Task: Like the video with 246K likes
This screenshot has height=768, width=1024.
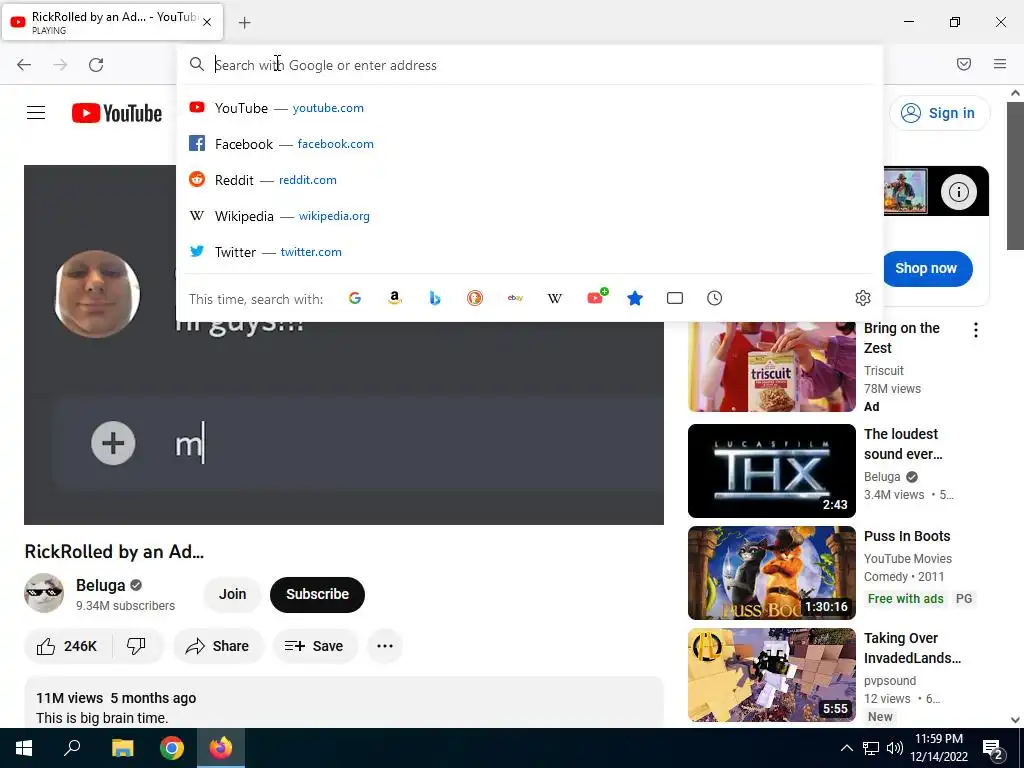Action: click(x=67, y=646)
